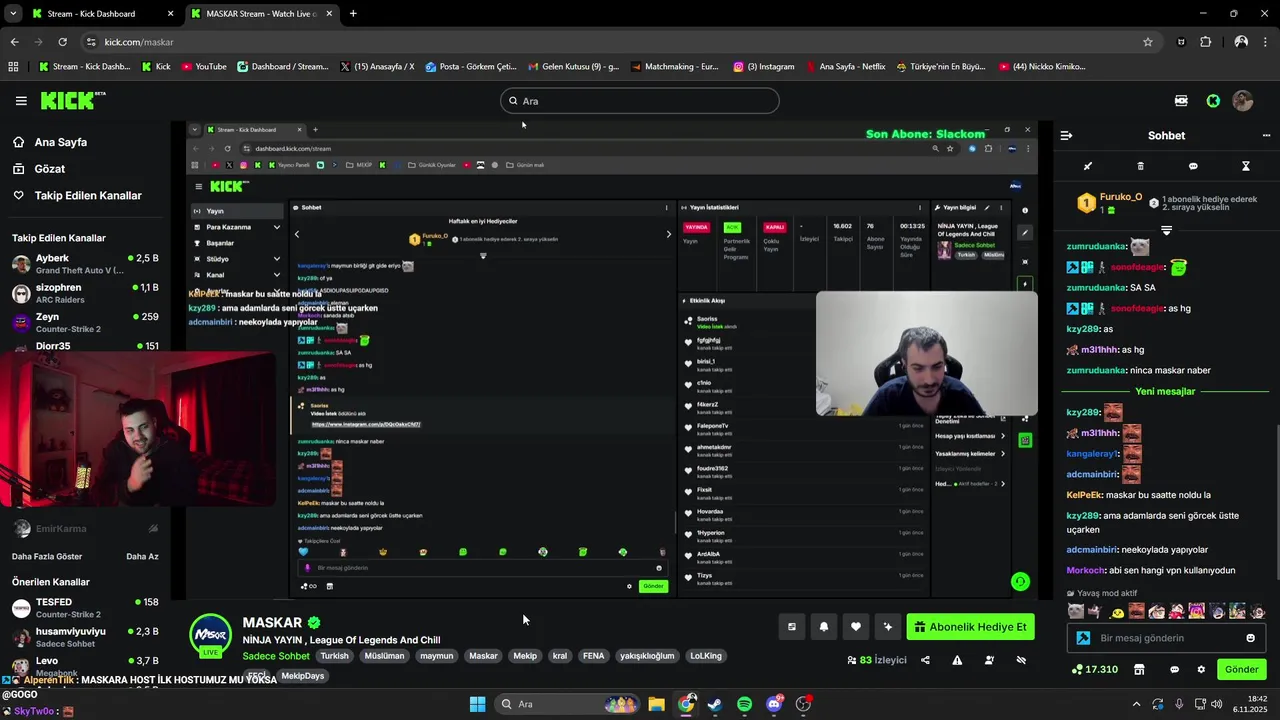Collapse the chat panel arrow icon
This screenshot has height=720, width=1280.
click(x=1066, y=135)
